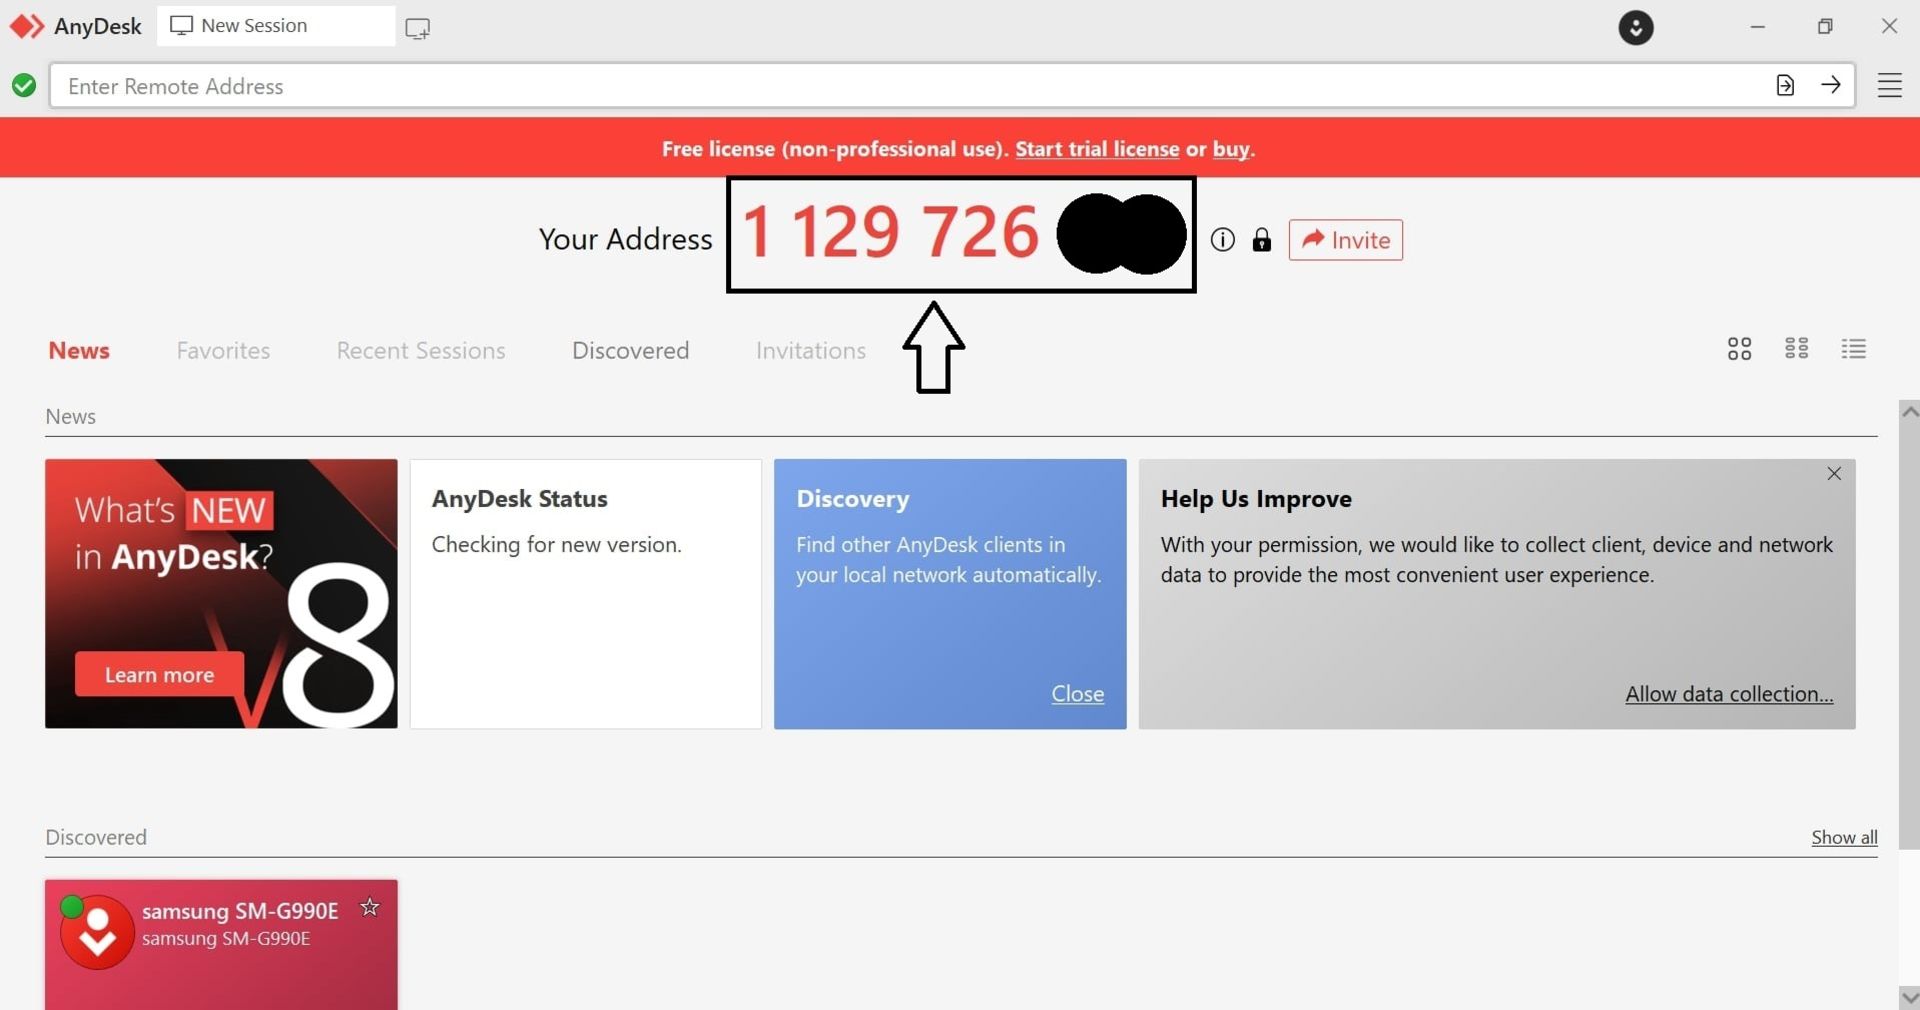Open the hamburger main menu
The width and height of the screenshot is (1920, 1010).
point(1889,86)
